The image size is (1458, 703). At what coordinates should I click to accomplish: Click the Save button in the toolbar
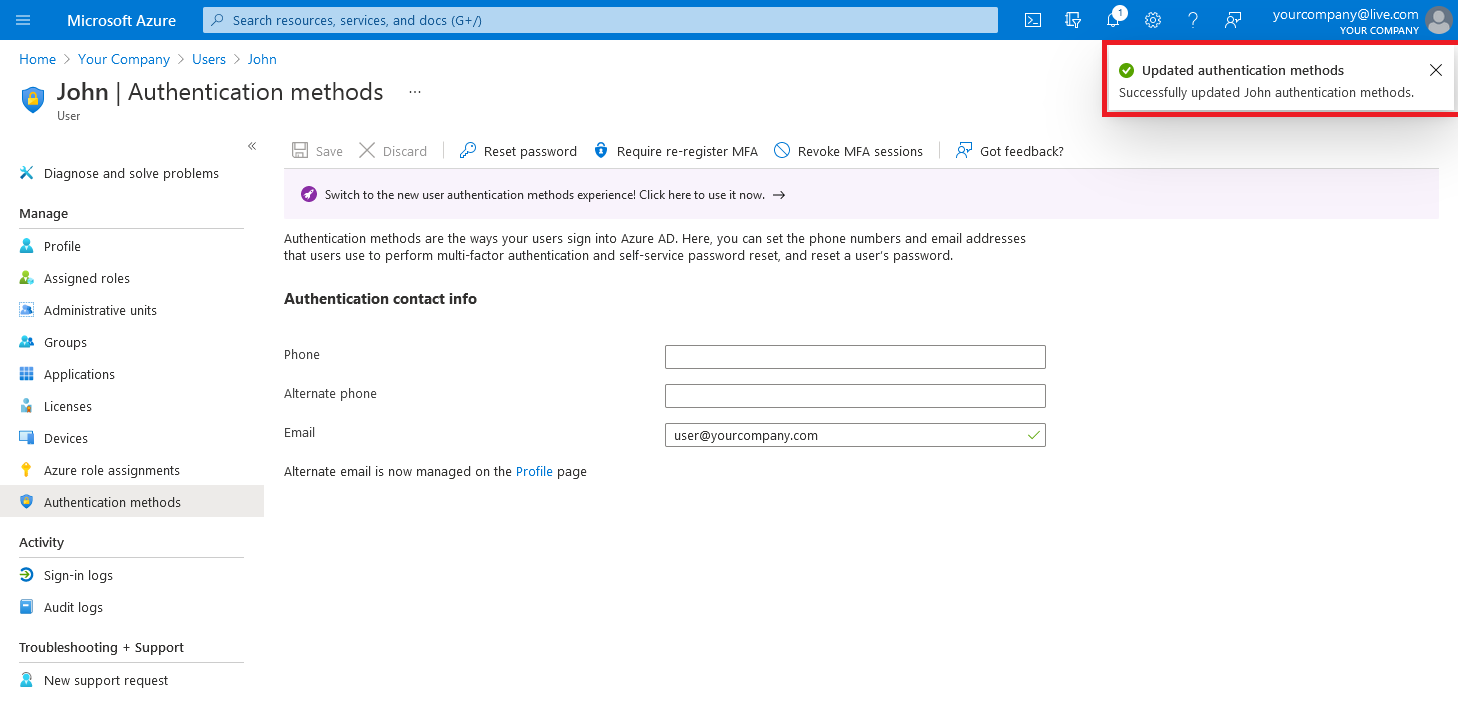click(316, 150)
